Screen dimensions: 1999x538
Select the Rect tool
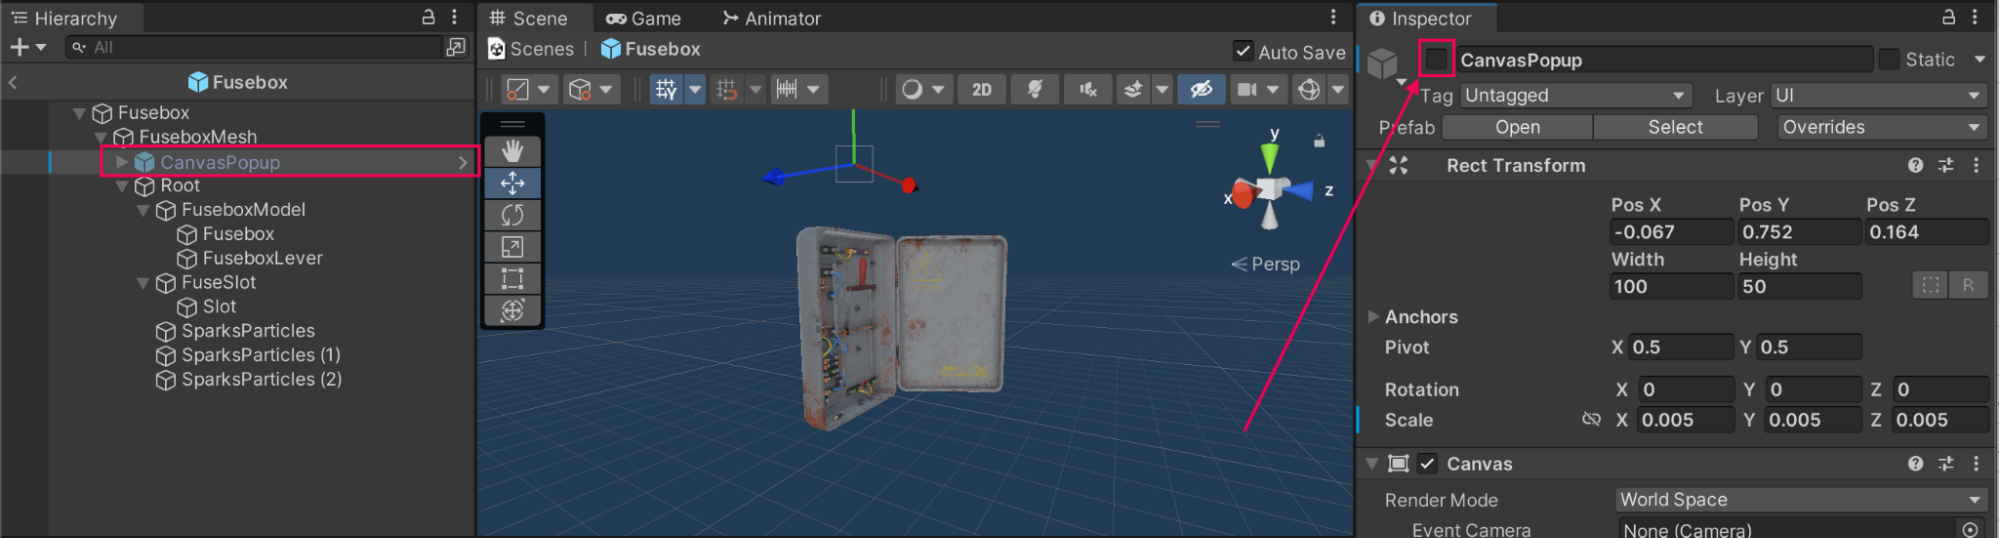coord(512,278)
